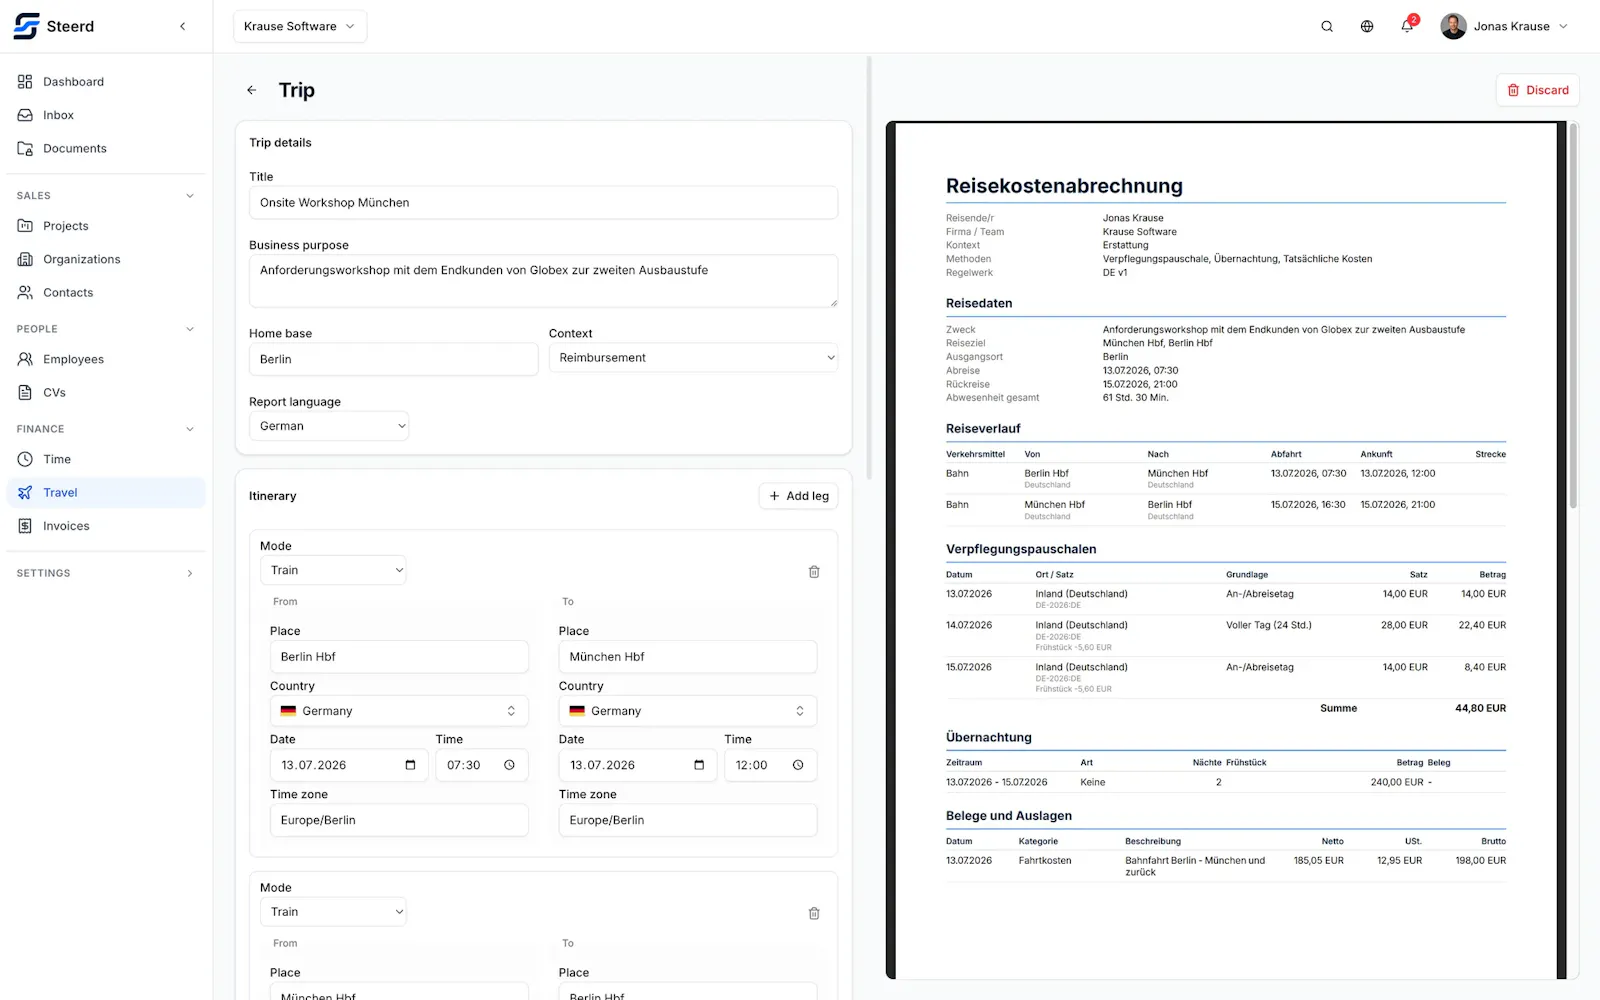The image size is (1600, 1000).
Task: Add a leg to the itinerary
Action: pos(798,496)
